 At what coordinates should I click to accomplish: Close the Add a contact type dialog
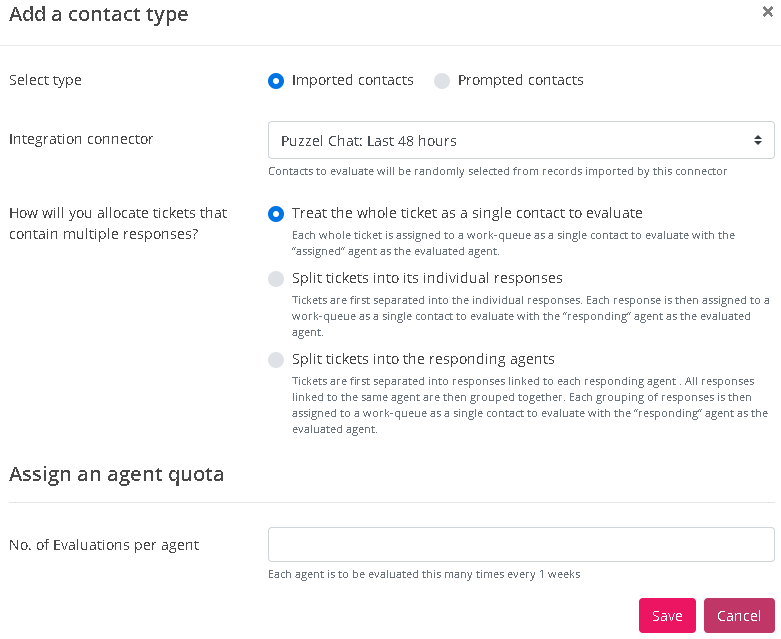766,13
